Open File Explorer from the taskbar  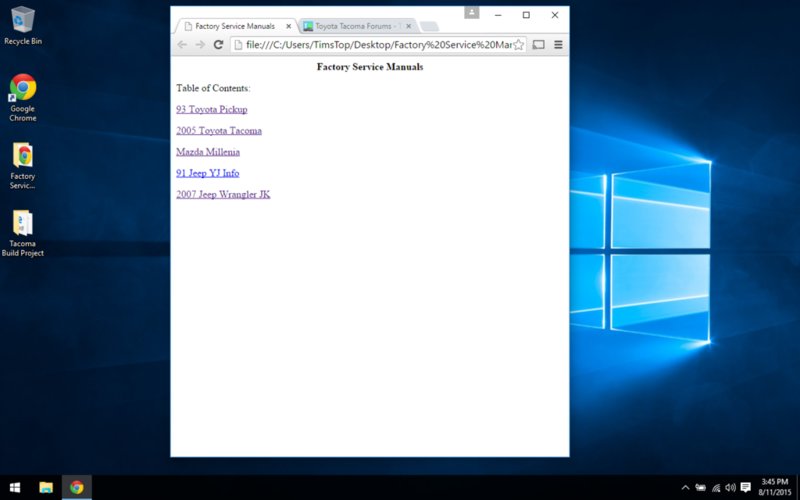(46, 488)
